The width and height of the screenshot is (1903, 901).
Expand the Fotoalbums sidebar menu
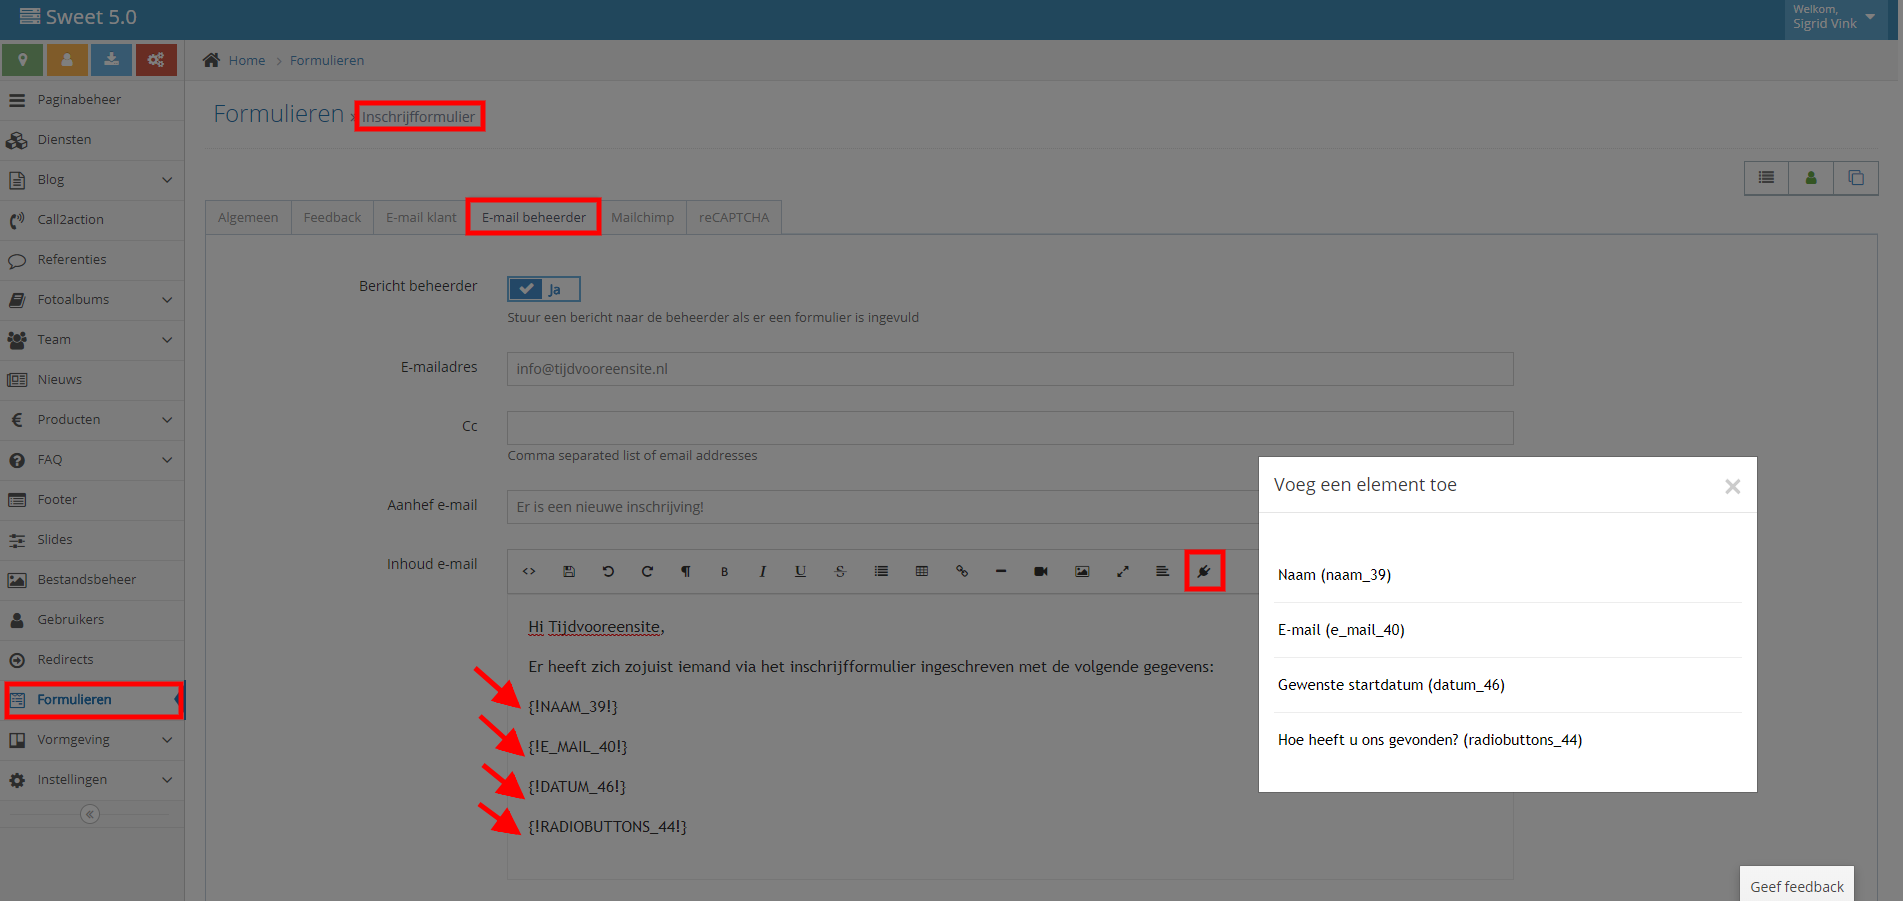point(92,300)
